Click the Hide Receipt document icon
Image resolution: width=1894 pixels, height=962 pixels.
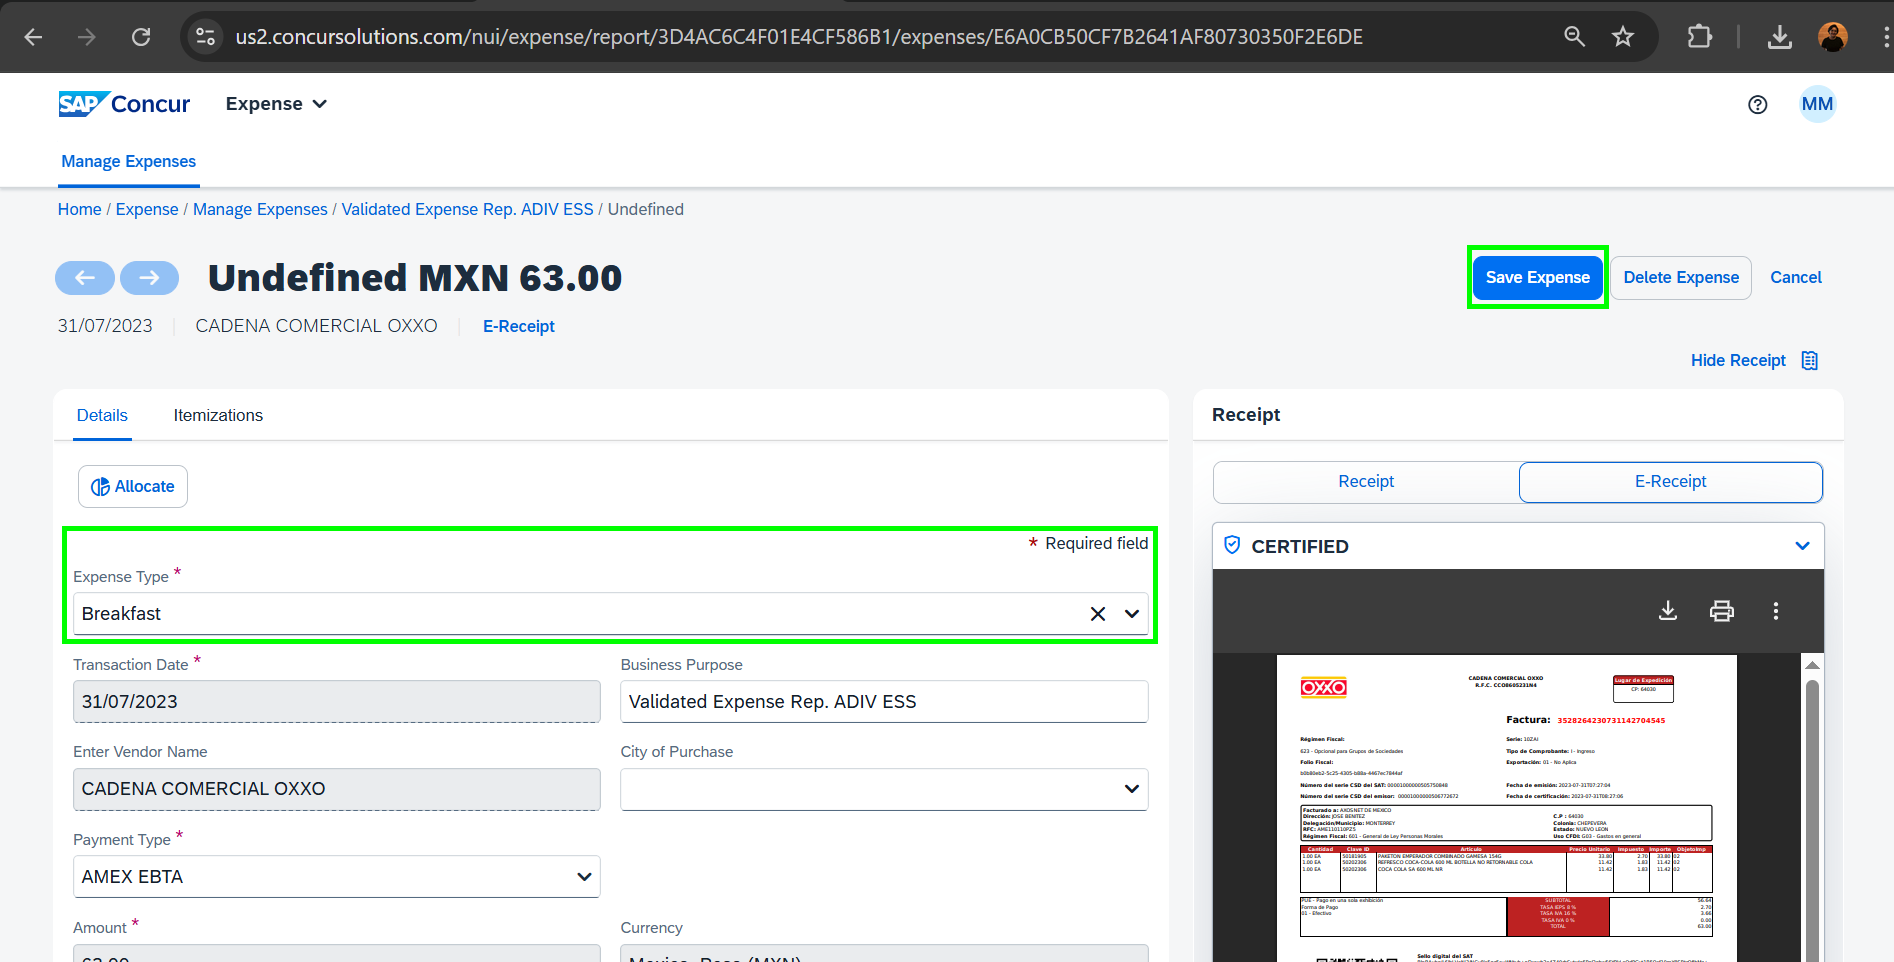coord(1809,360)
